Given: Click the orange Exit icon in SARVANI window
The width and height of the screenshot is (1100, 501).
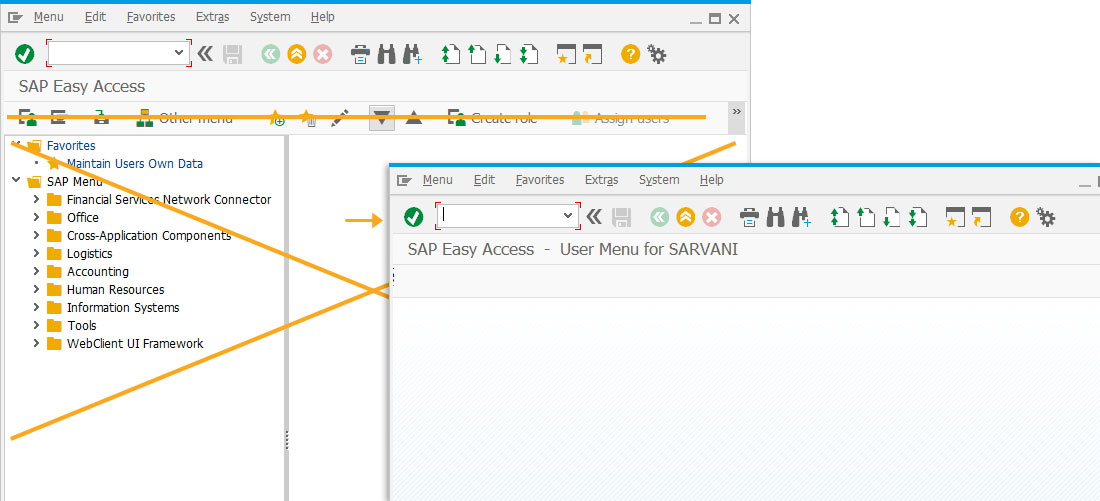Looking at the screenshot, I should click(685, 217).
